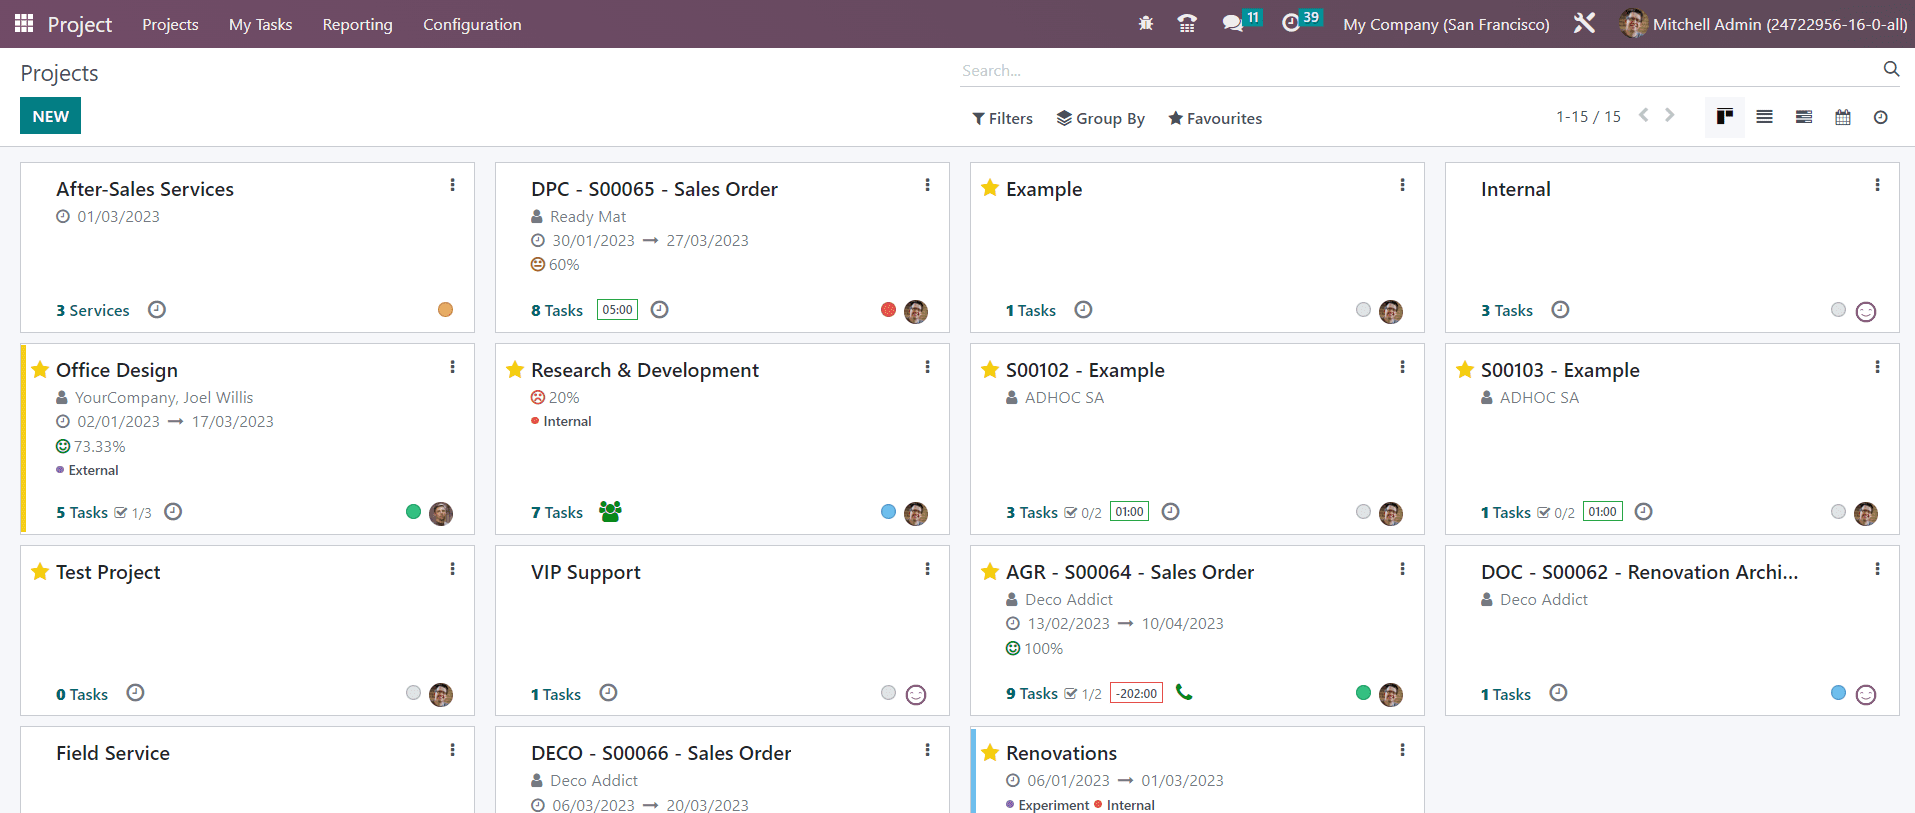1915x813 pixels.
Task: Open activity clock on Internal card
Action: [1560, 310]
